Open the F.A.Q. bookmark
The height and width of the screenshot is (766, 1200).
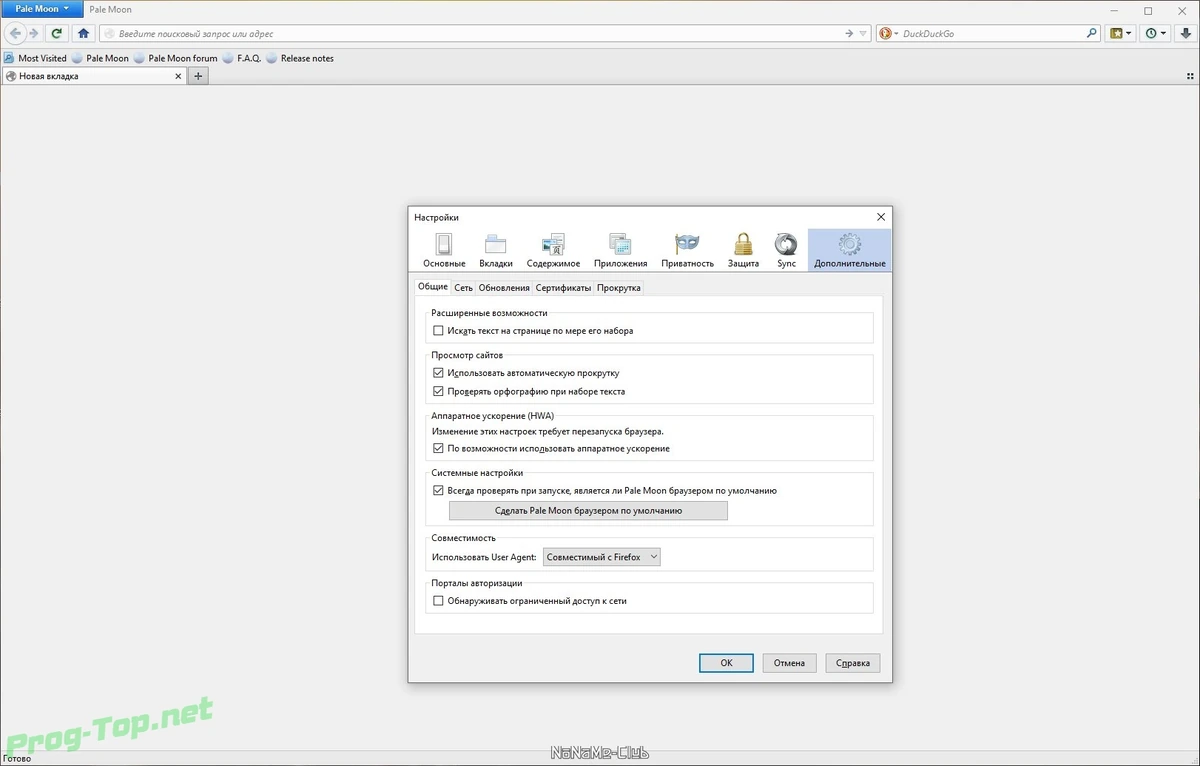242,58
